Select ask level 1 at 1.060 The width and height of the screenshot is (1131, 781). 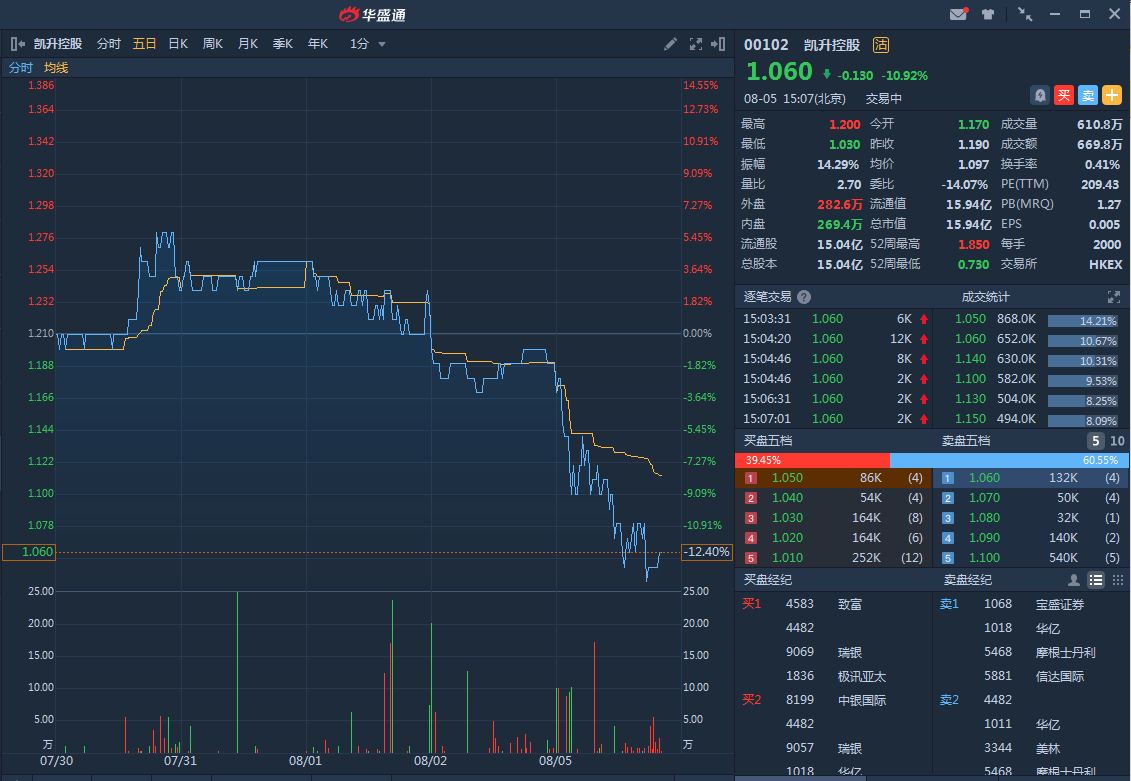pos(1031,477)
